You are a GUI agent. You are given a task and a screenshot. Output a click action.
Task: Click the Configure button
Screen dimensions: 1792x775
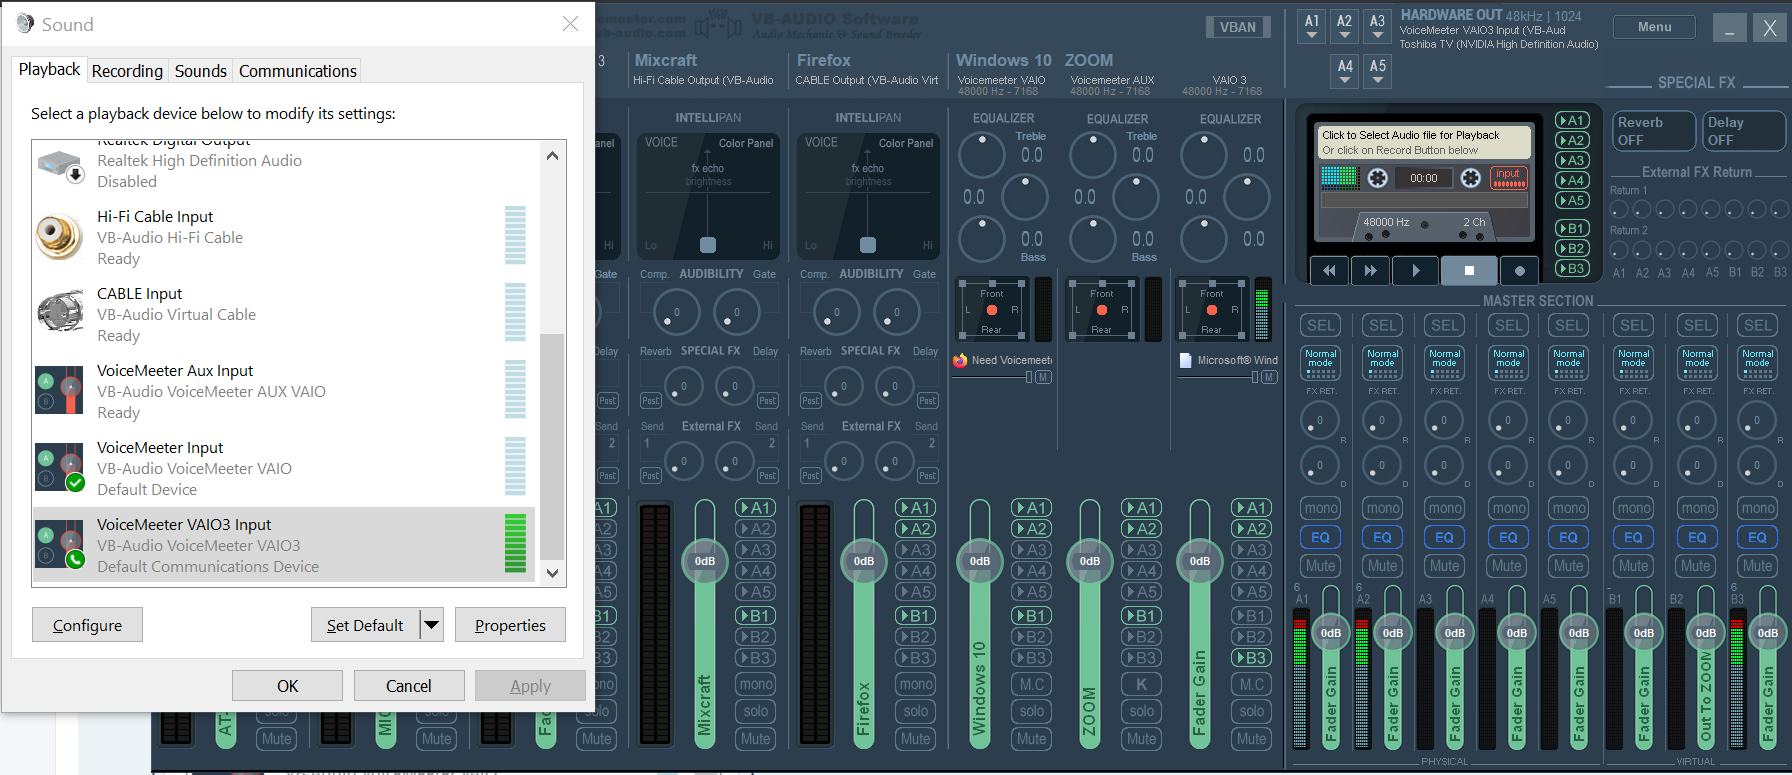[x=87, y=625]
